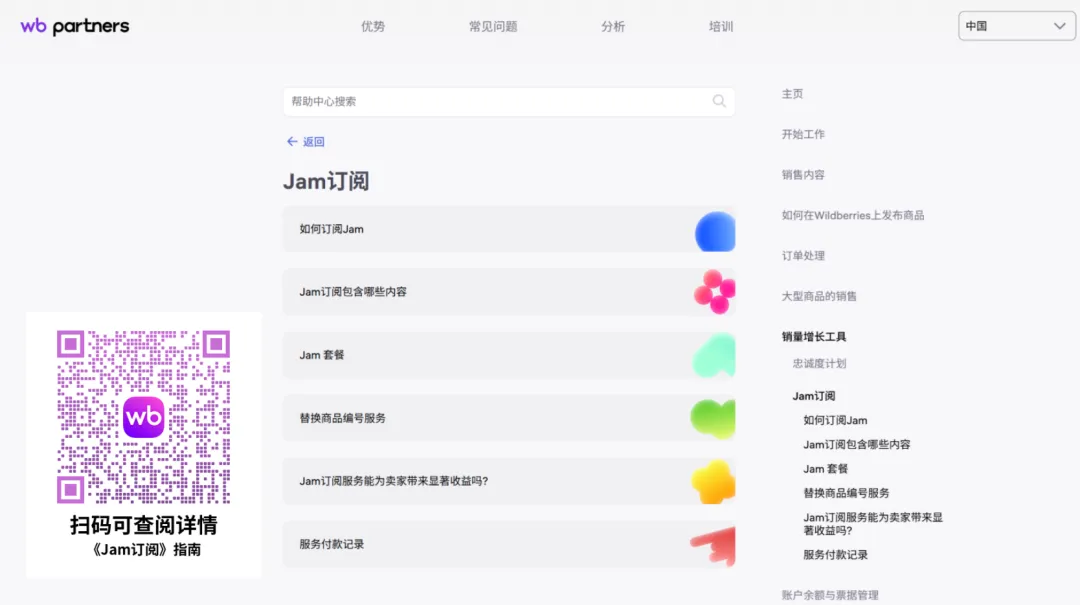Select 优势 in the top menu
Viewport: 1080px width, 605px height.
pos(372,26)
